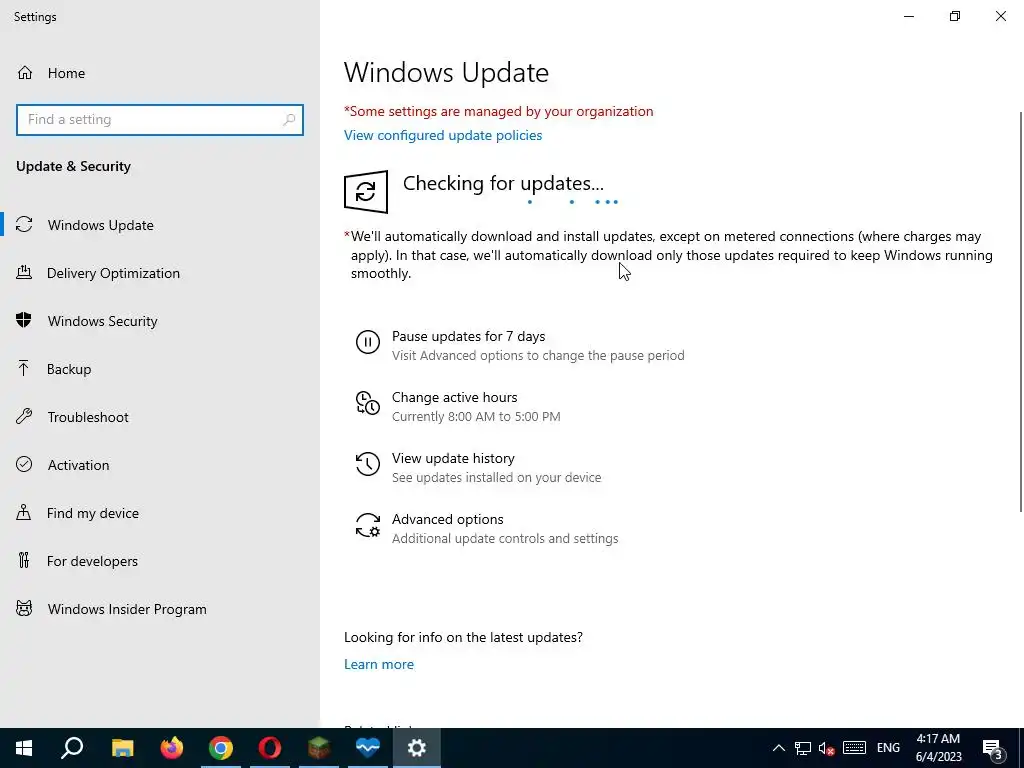Click the Settings gear taskbar button
The height and width of the screenshot is (768, 1024).
pyautogui.click(x=417, y=748)
